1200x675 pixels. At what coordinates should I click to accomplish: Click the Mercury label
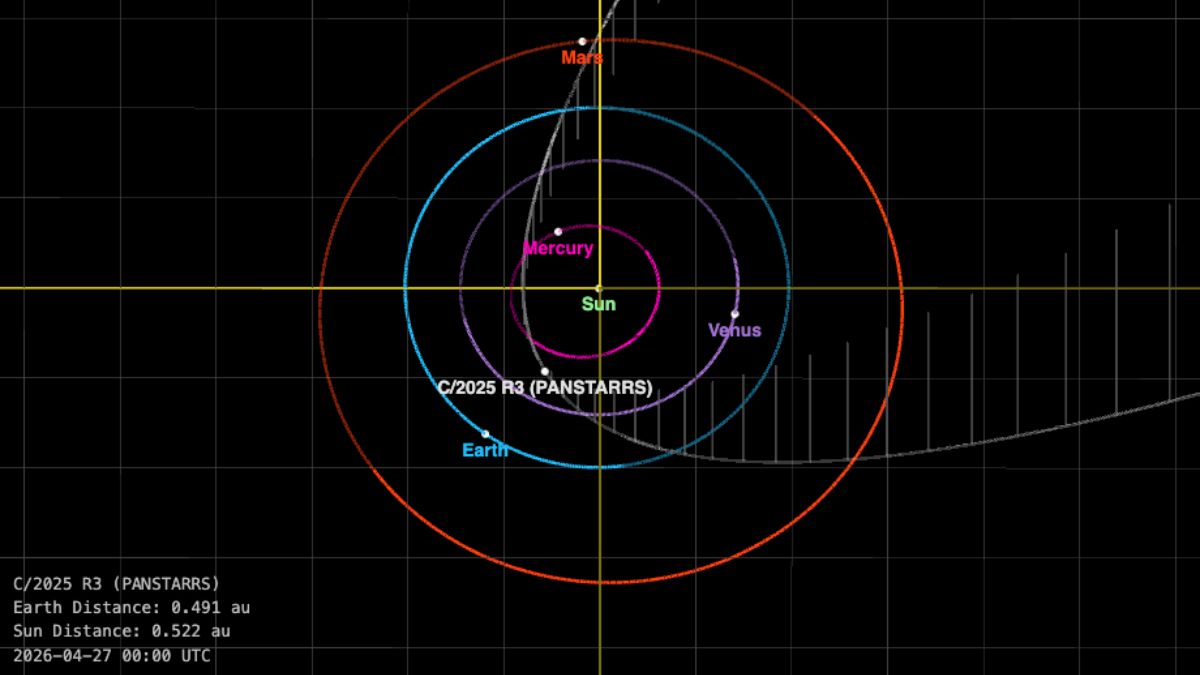(559, 249)
